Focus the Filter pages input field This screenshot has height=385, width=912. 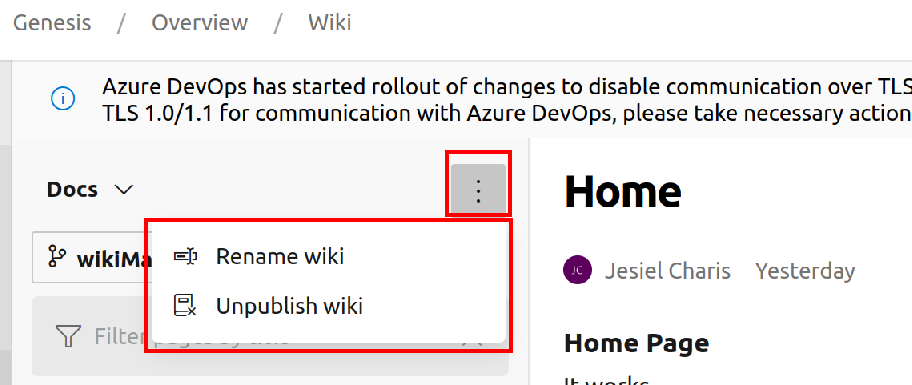tap(270, 336)
